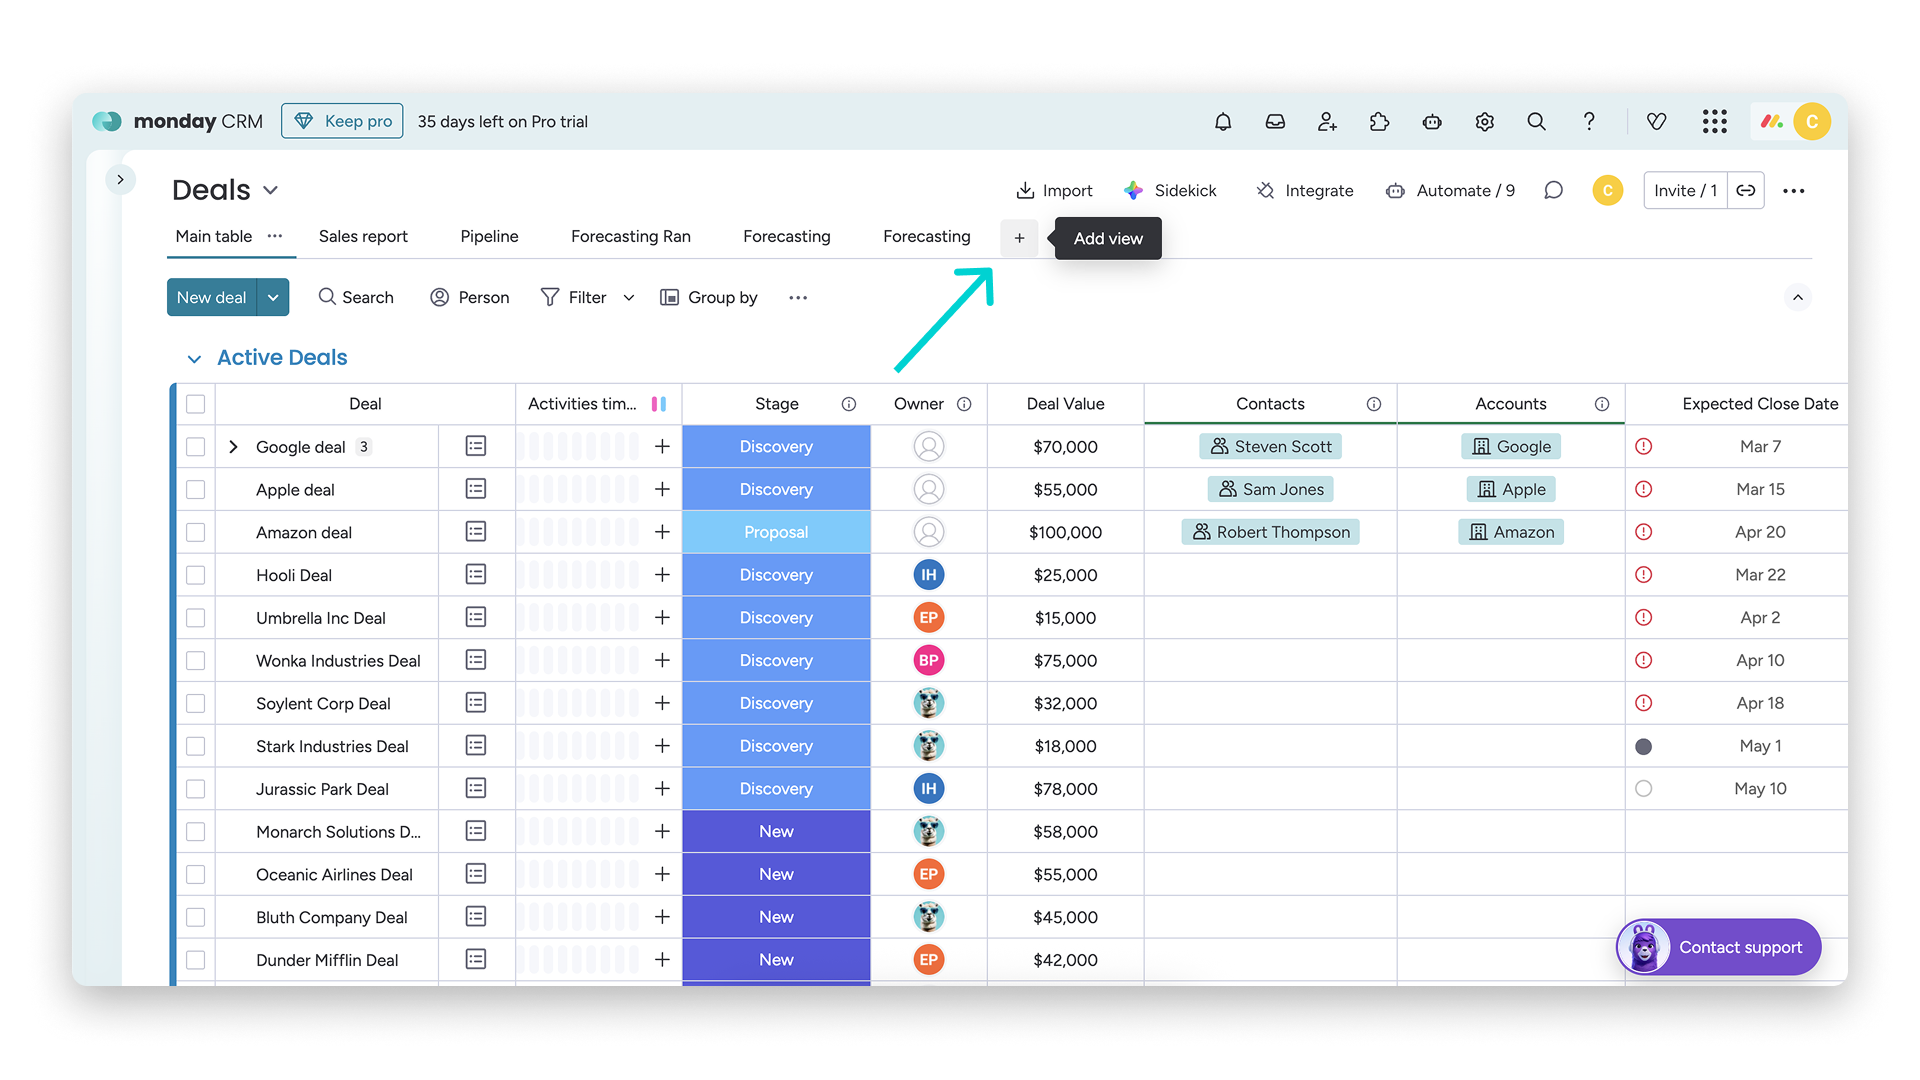The image size is (1920, 1080).
Task: Switch to the Sales report tab
Action: tap(363, 236)
